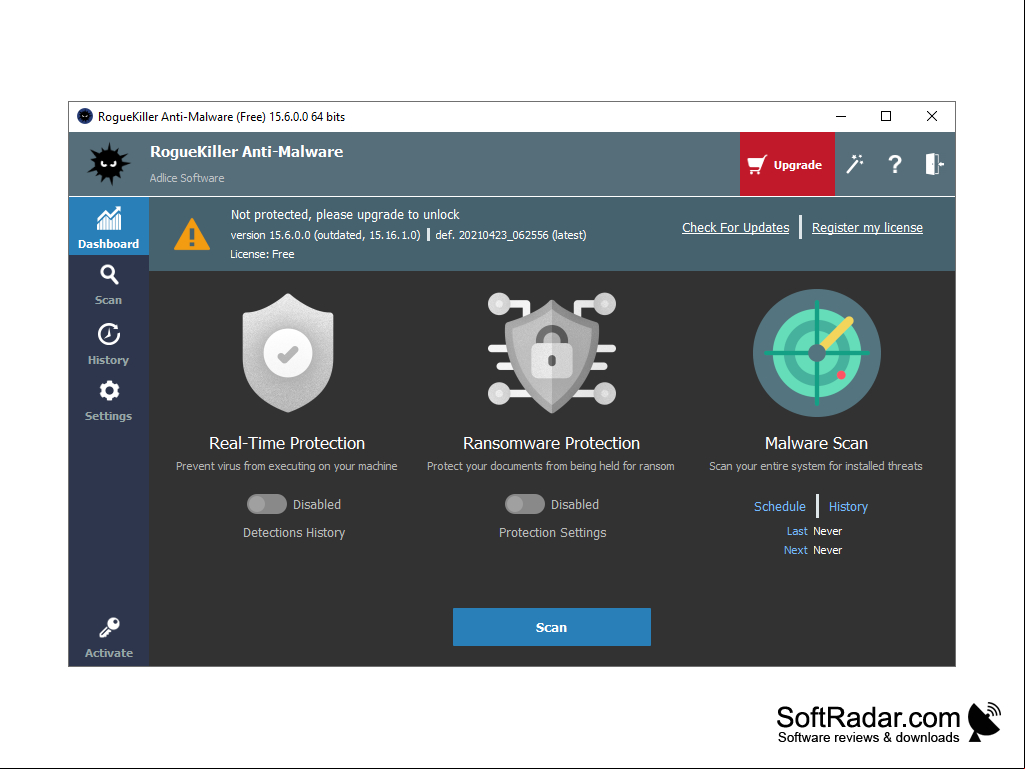Open Protection Settings

pos(552,532)
